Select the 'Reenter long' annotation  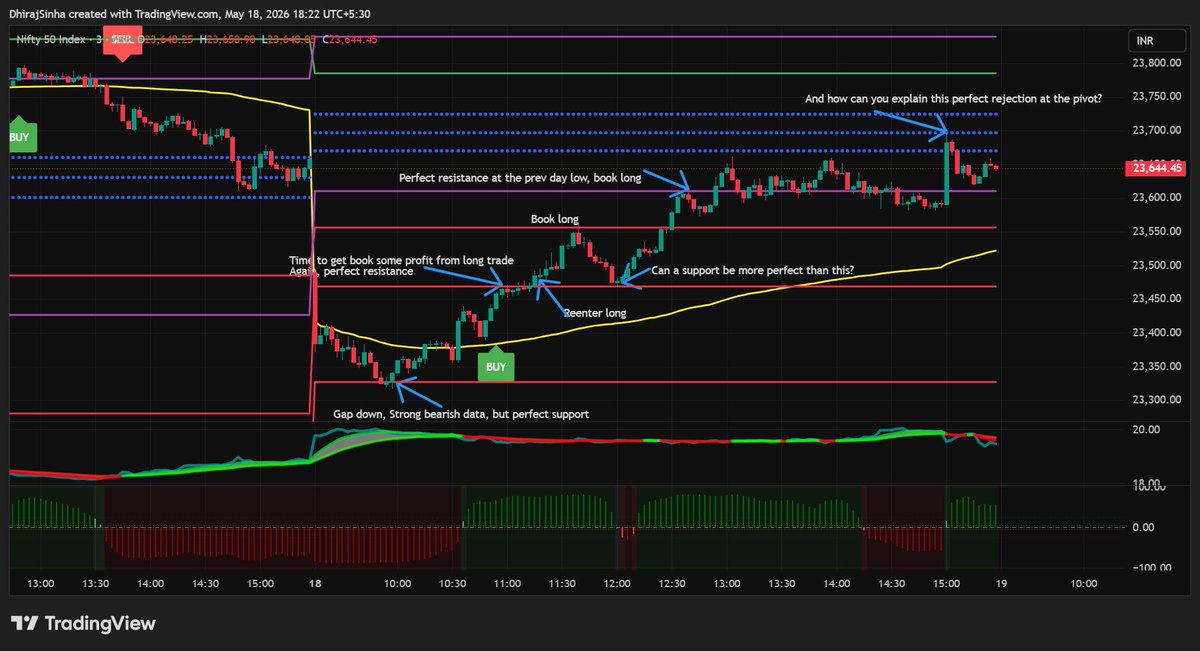click(x=595, y=313)
